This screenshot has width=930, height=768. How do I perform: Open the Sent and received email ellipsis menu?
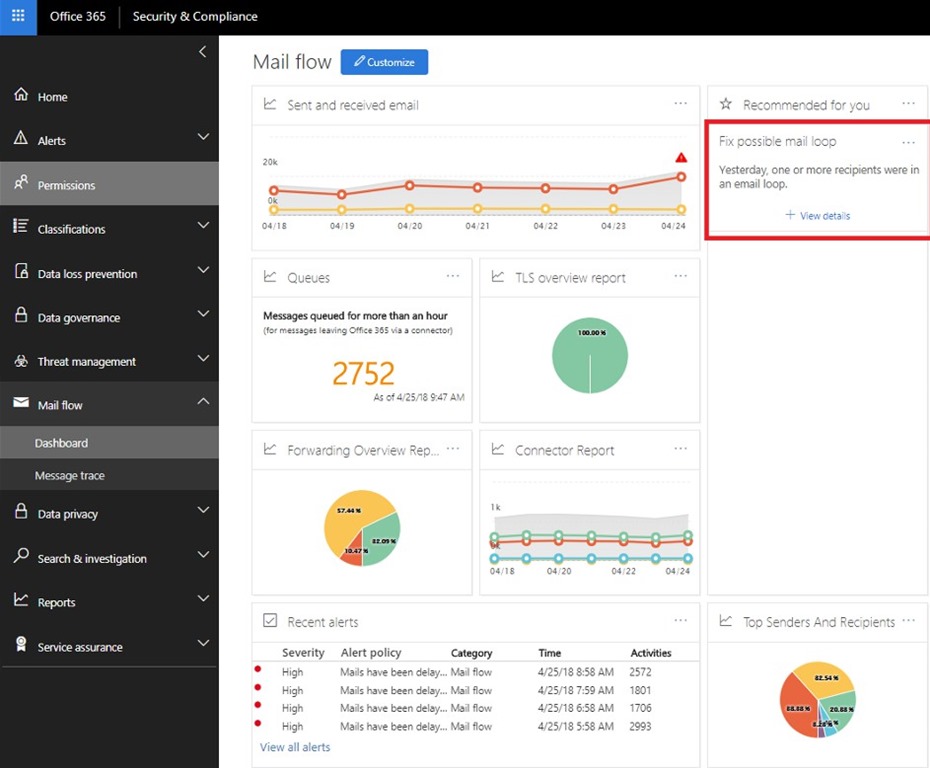(x=680, y=103)
